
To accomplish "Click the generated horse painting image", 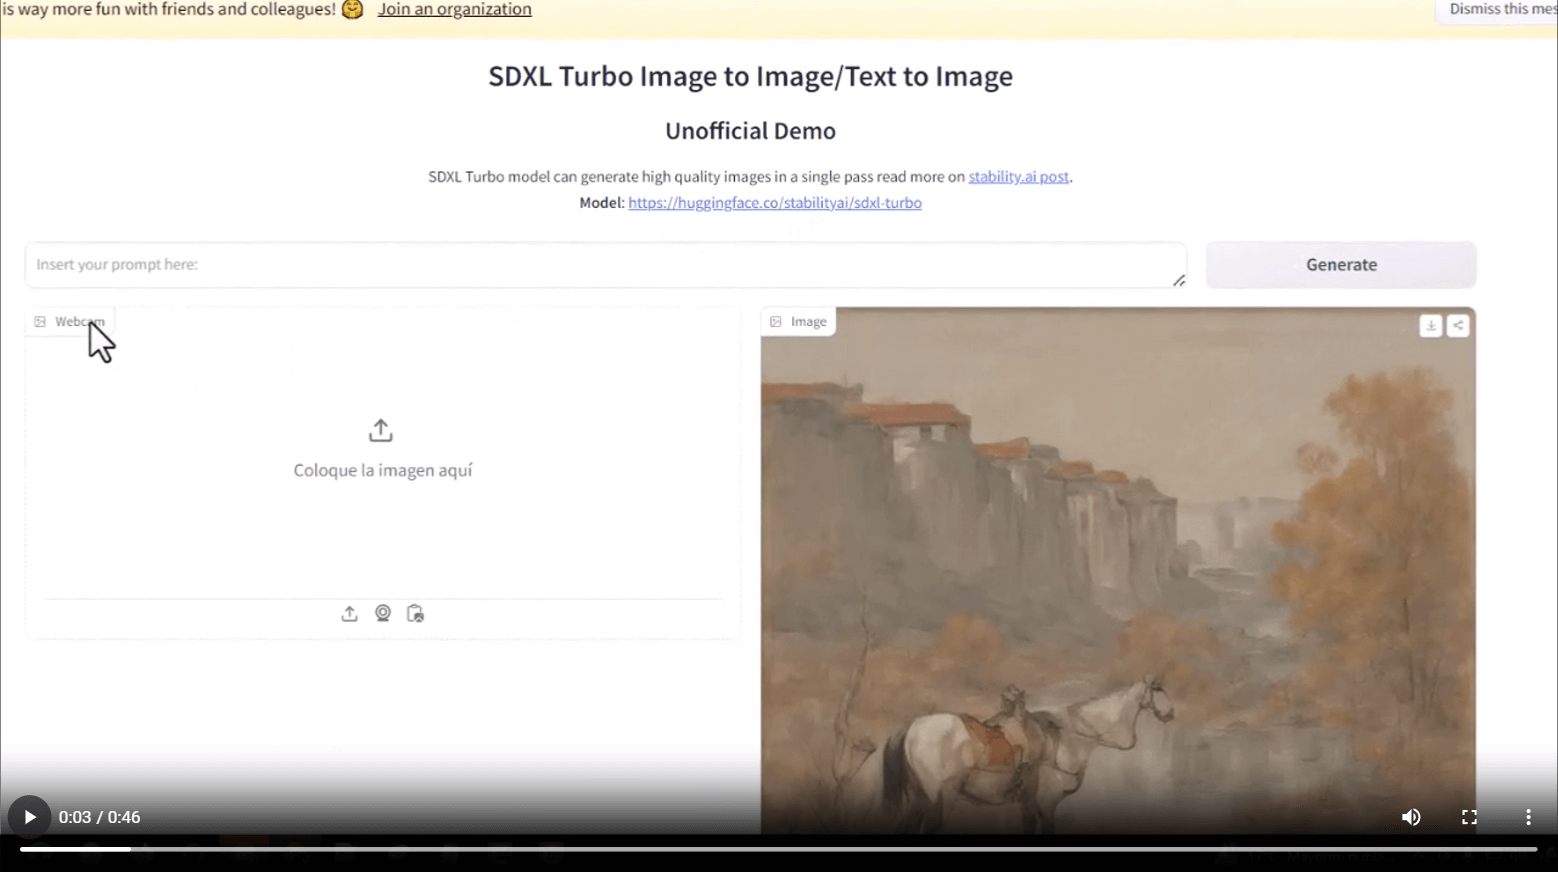I will (1118, 570).
